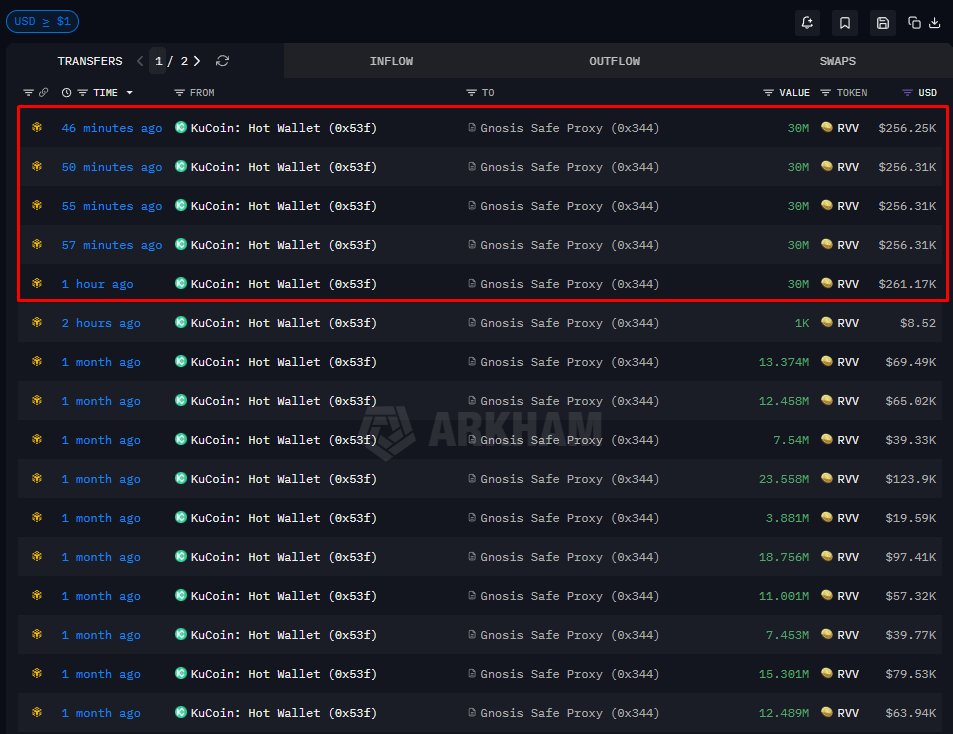
Task: Click the alert bell icon
Action: [x=807, y=23]
